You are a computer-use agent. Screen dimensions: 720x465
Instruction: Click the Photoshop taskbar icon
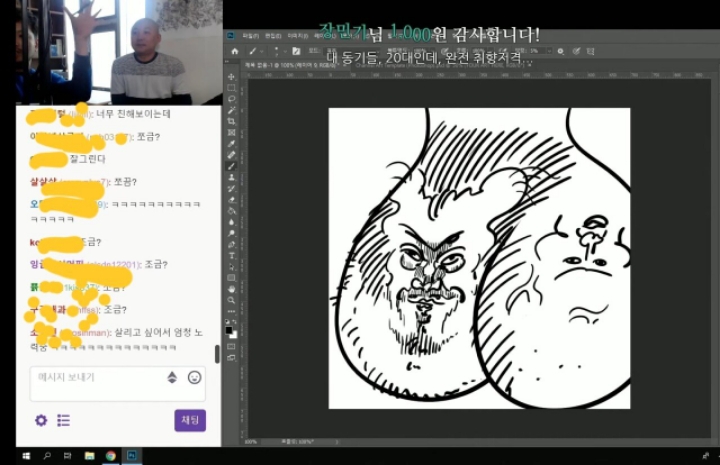coord(132,456)
